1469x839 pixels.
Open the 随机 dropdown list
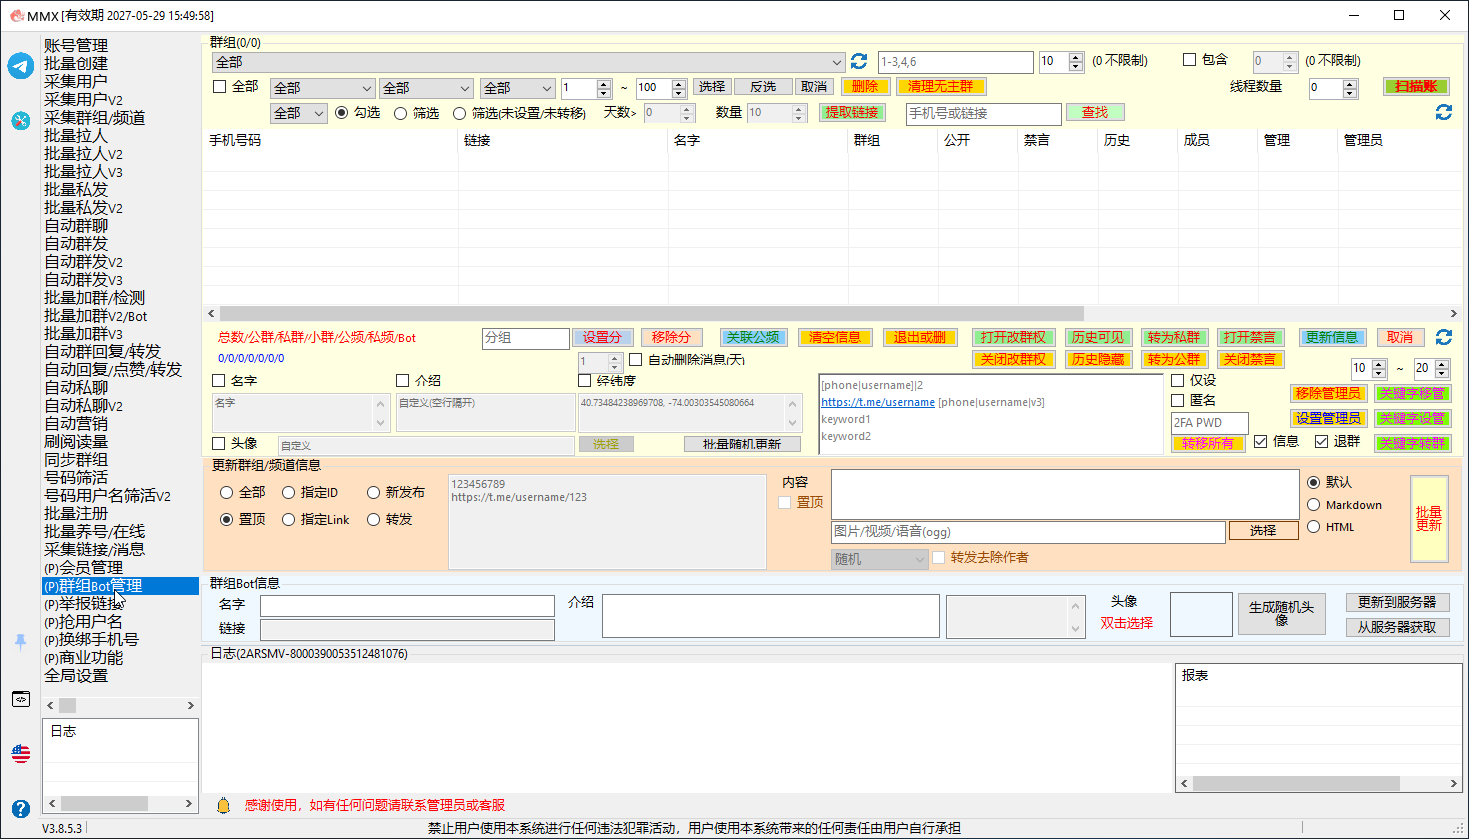880,559
